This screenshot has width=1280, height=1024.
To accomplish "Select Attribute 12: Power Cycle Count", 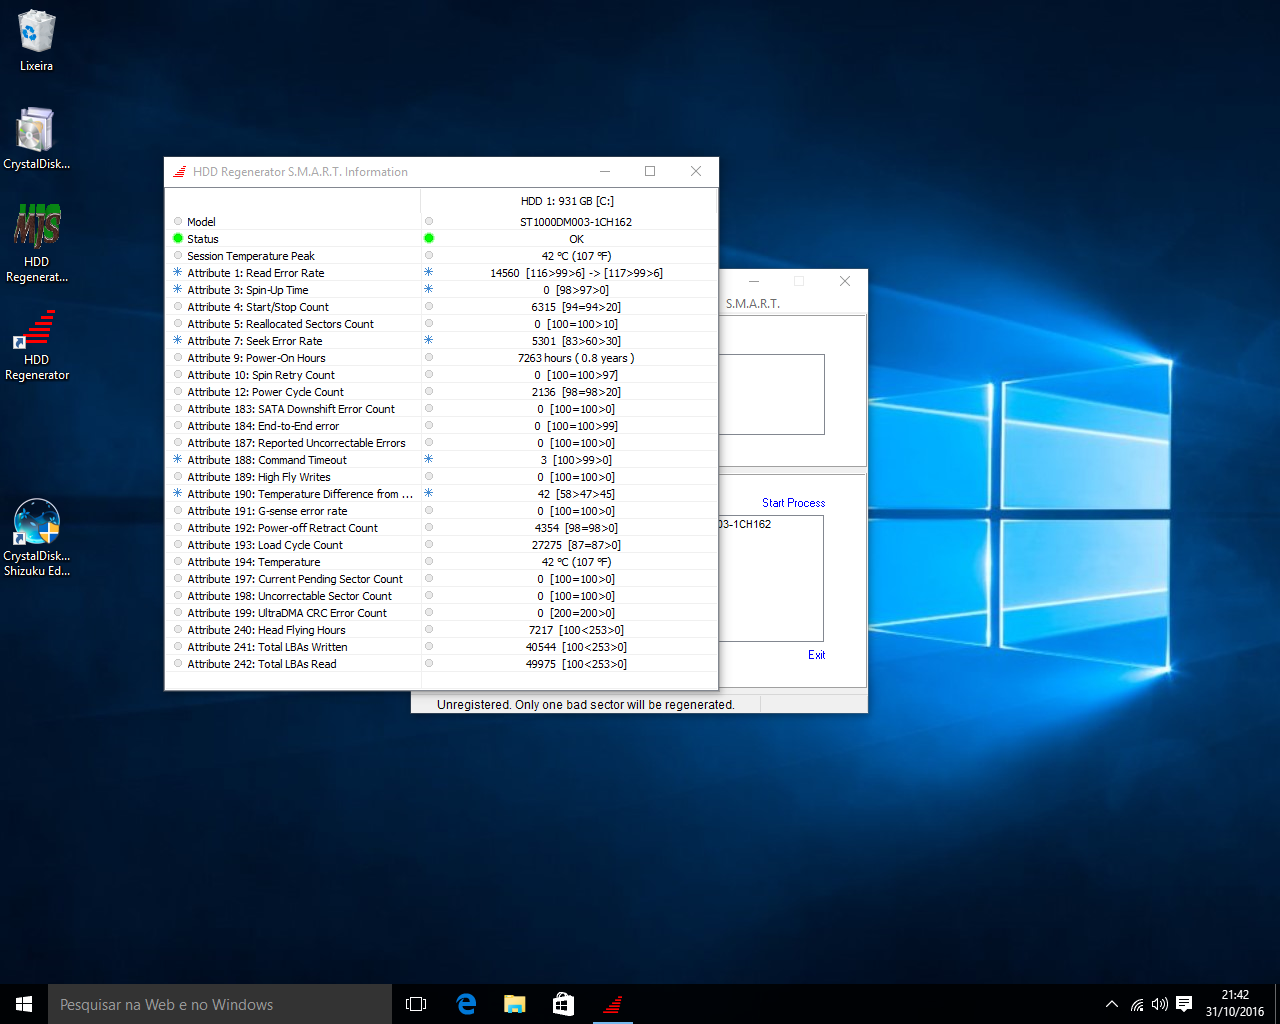I will coord(265,392).
